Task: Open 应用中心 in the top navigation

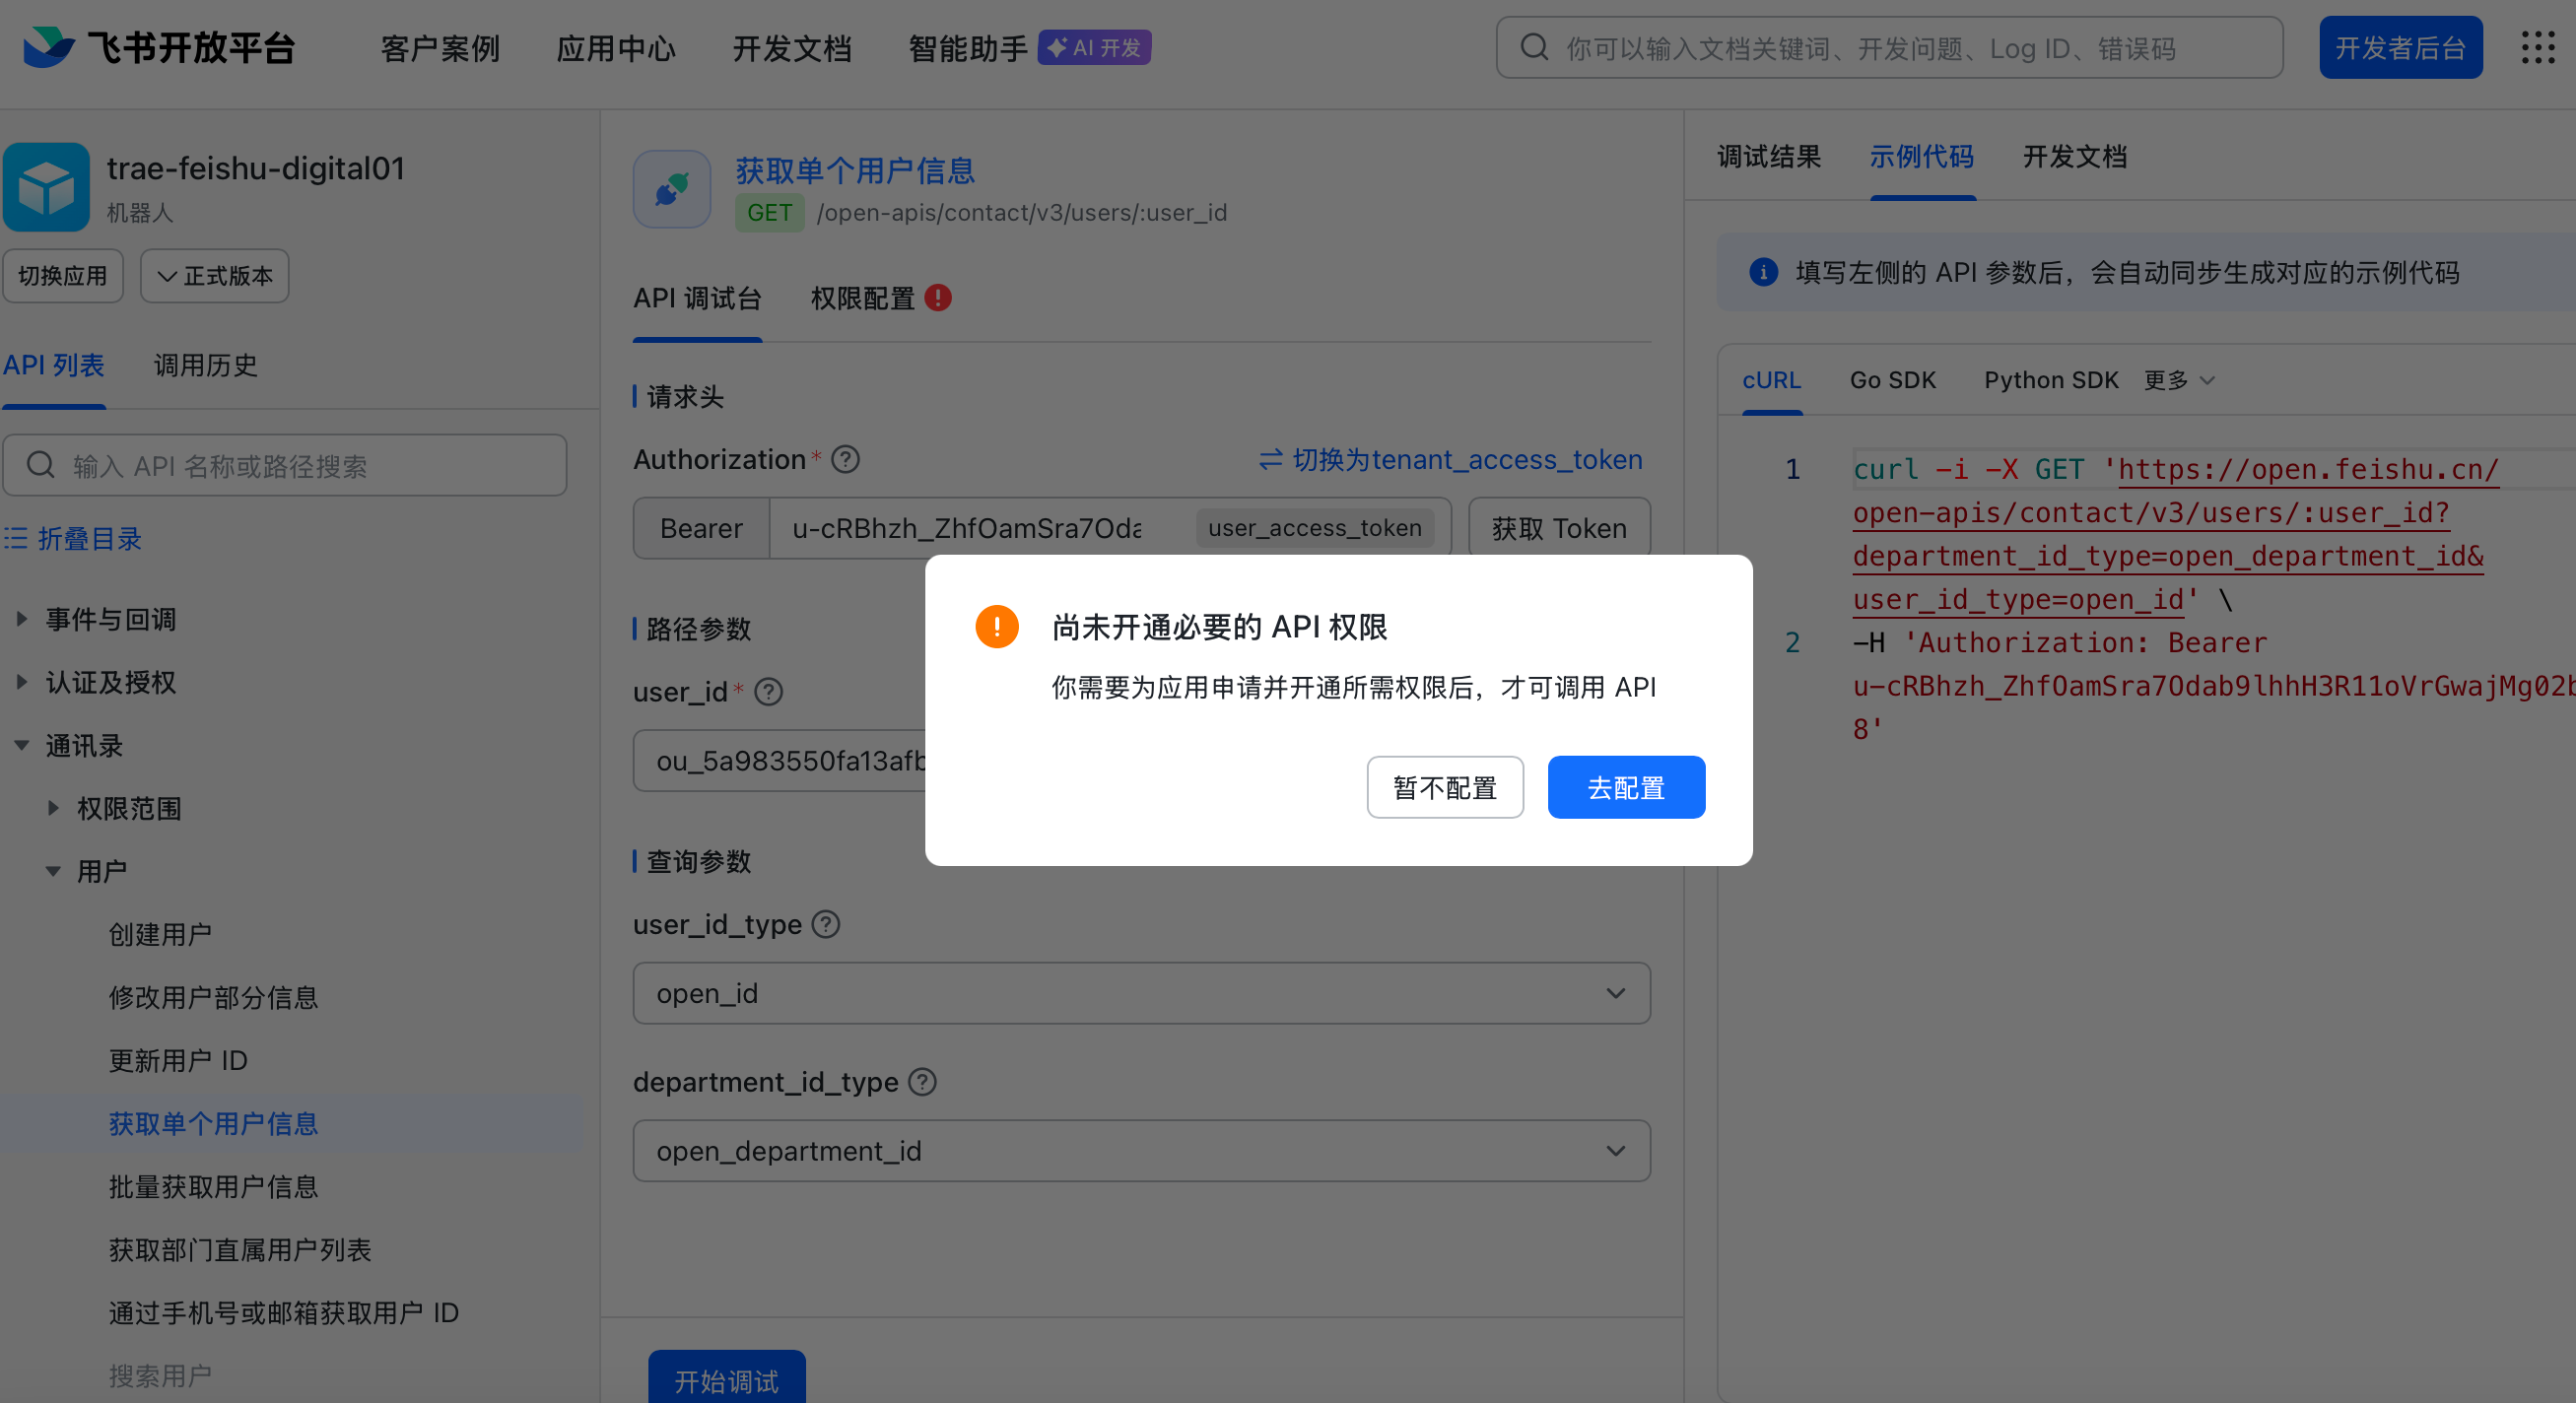Action: (x=616, y=48)
